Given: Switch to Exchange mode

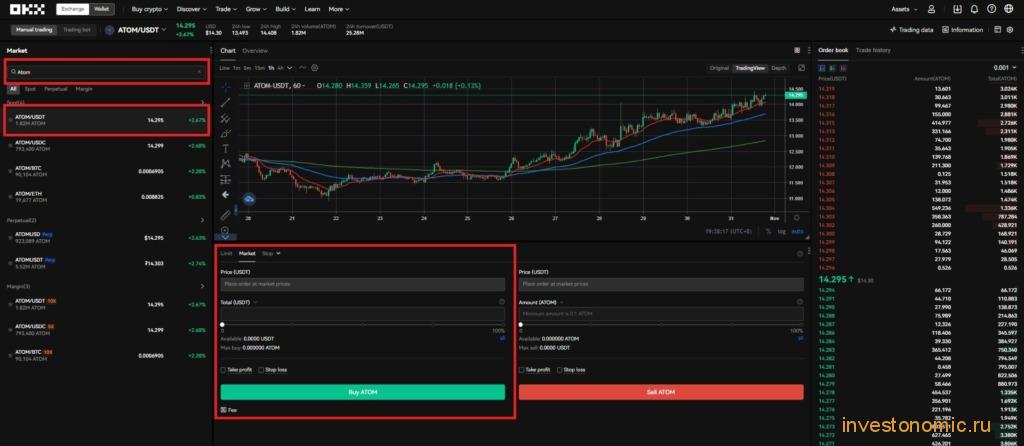Looking at the screenshot, I should point(72,9).
